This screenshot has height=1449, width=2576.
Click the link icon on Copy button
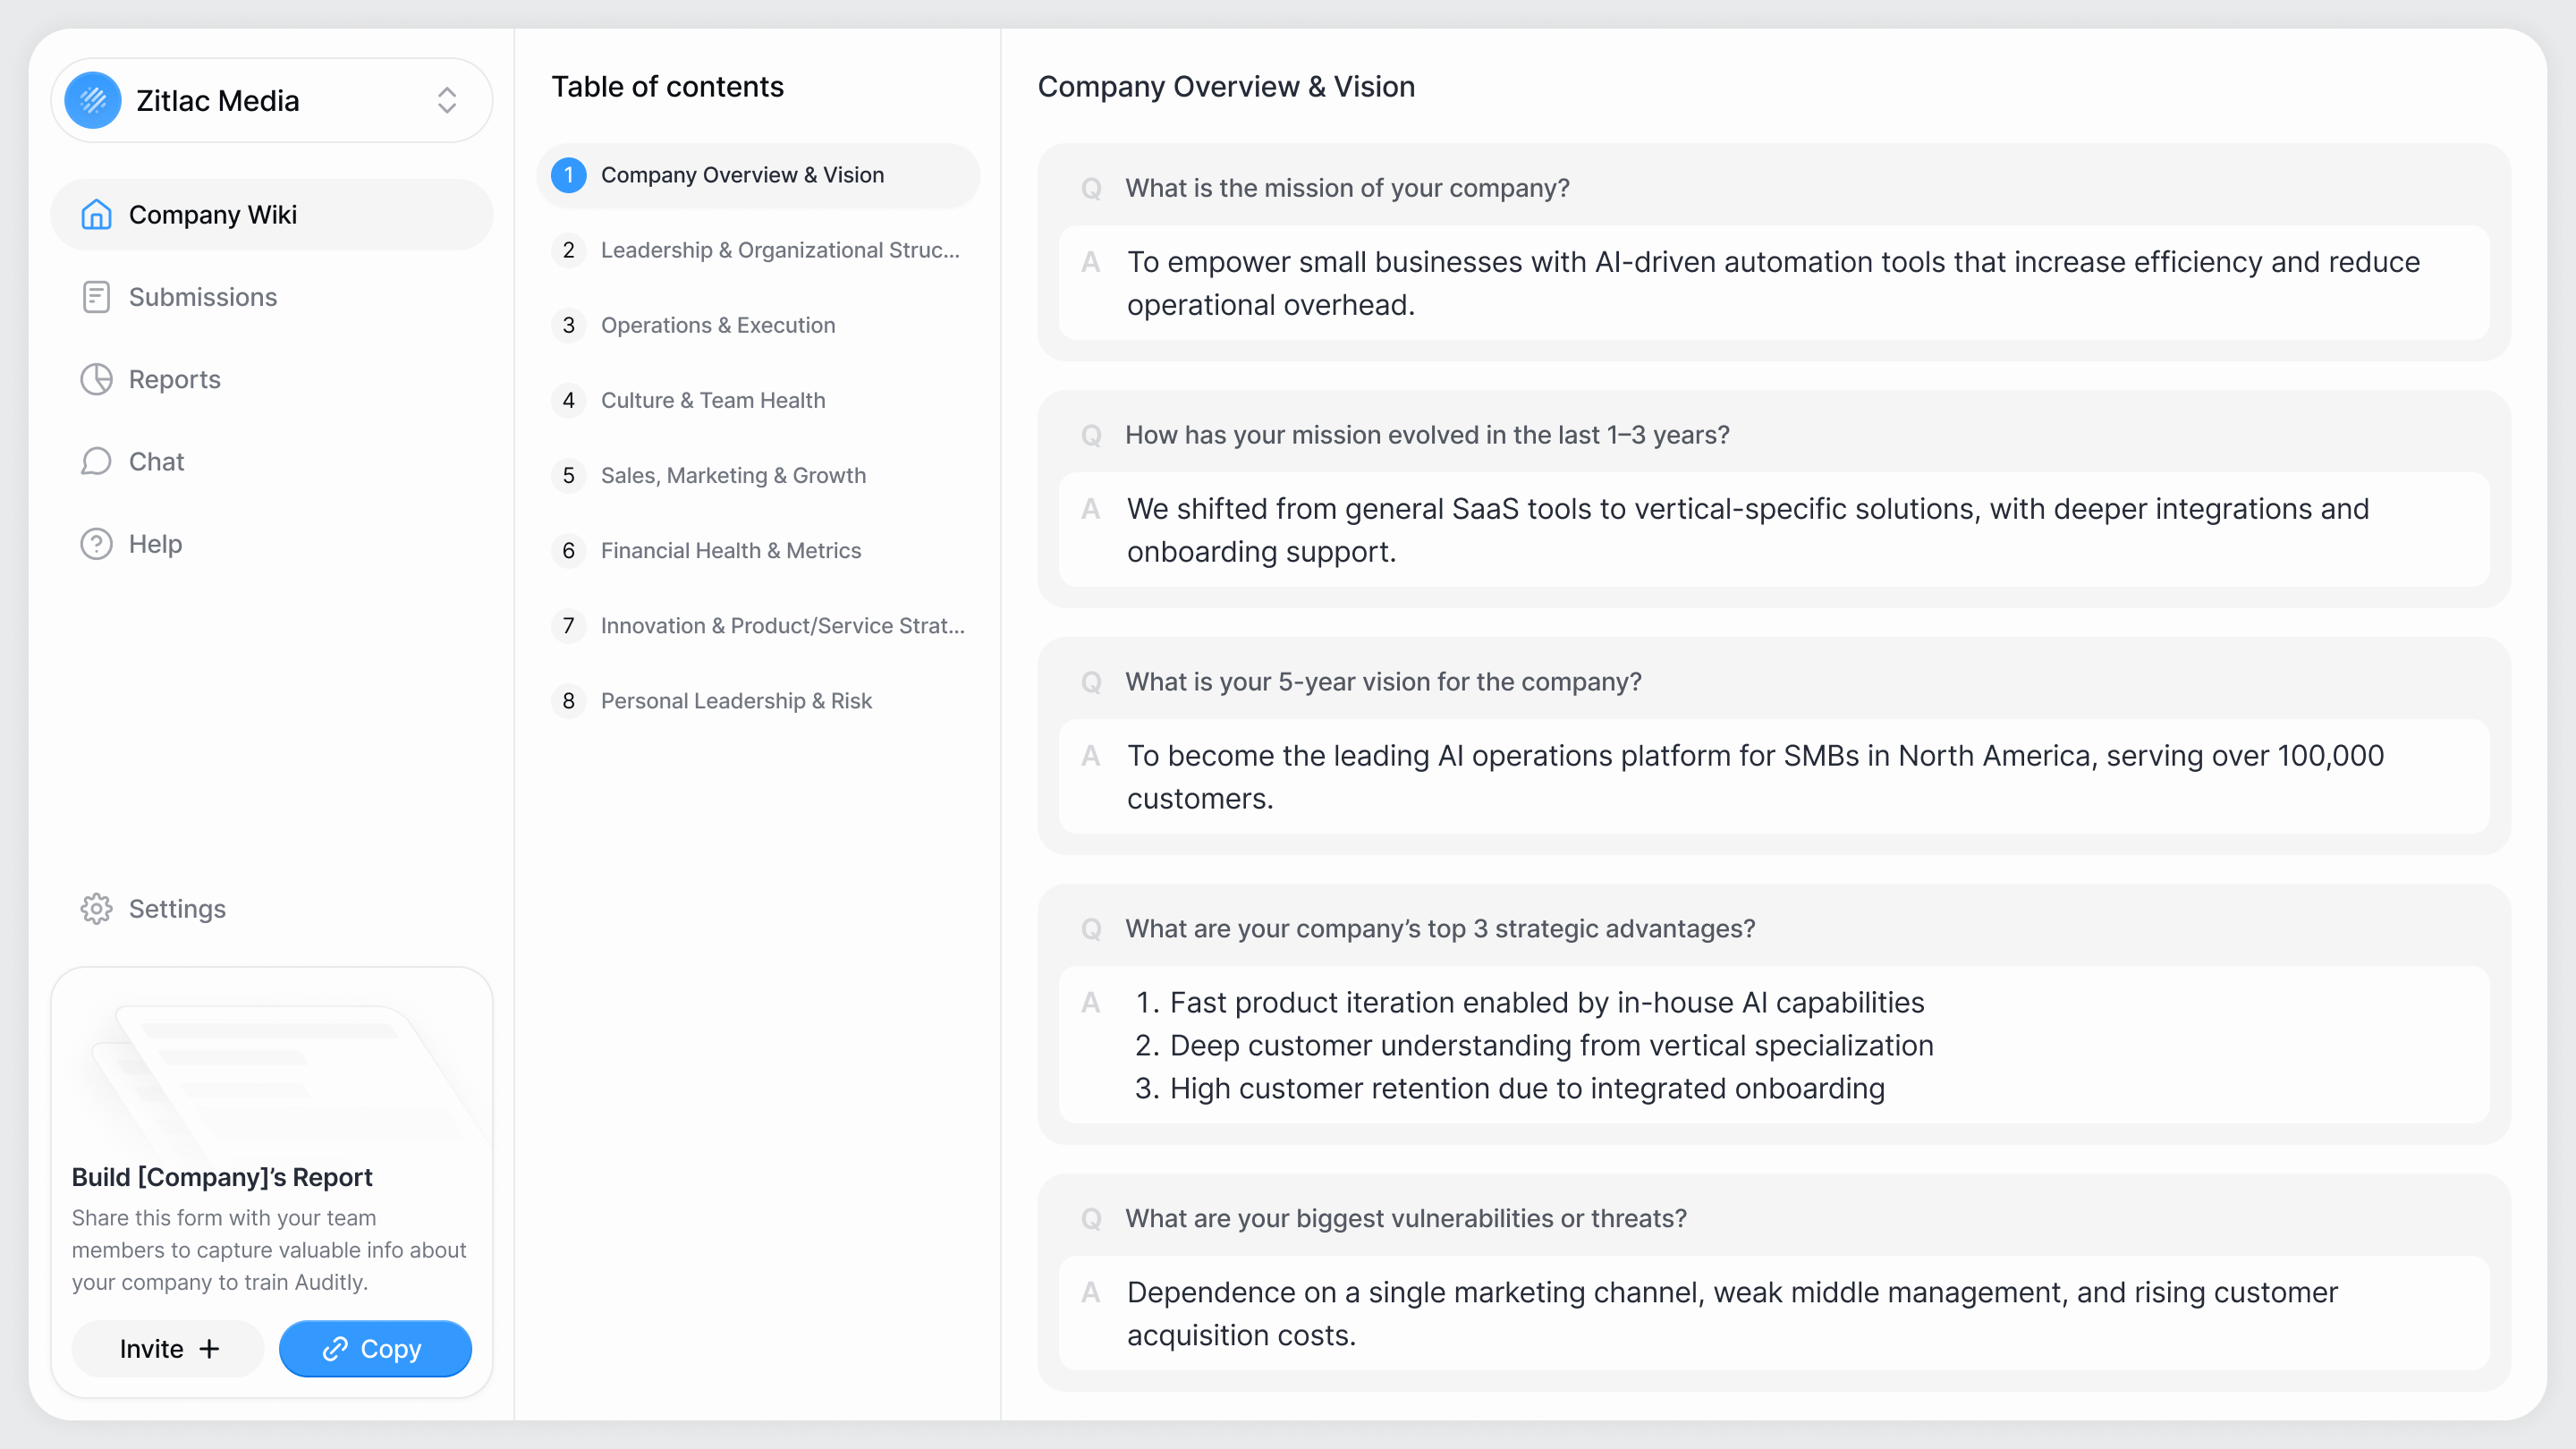pyautogui.click(x=335, y=1349)
